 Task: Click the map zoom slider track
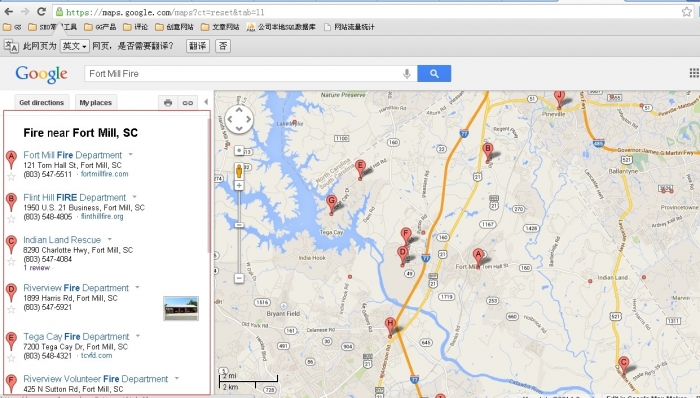(239, 232)
